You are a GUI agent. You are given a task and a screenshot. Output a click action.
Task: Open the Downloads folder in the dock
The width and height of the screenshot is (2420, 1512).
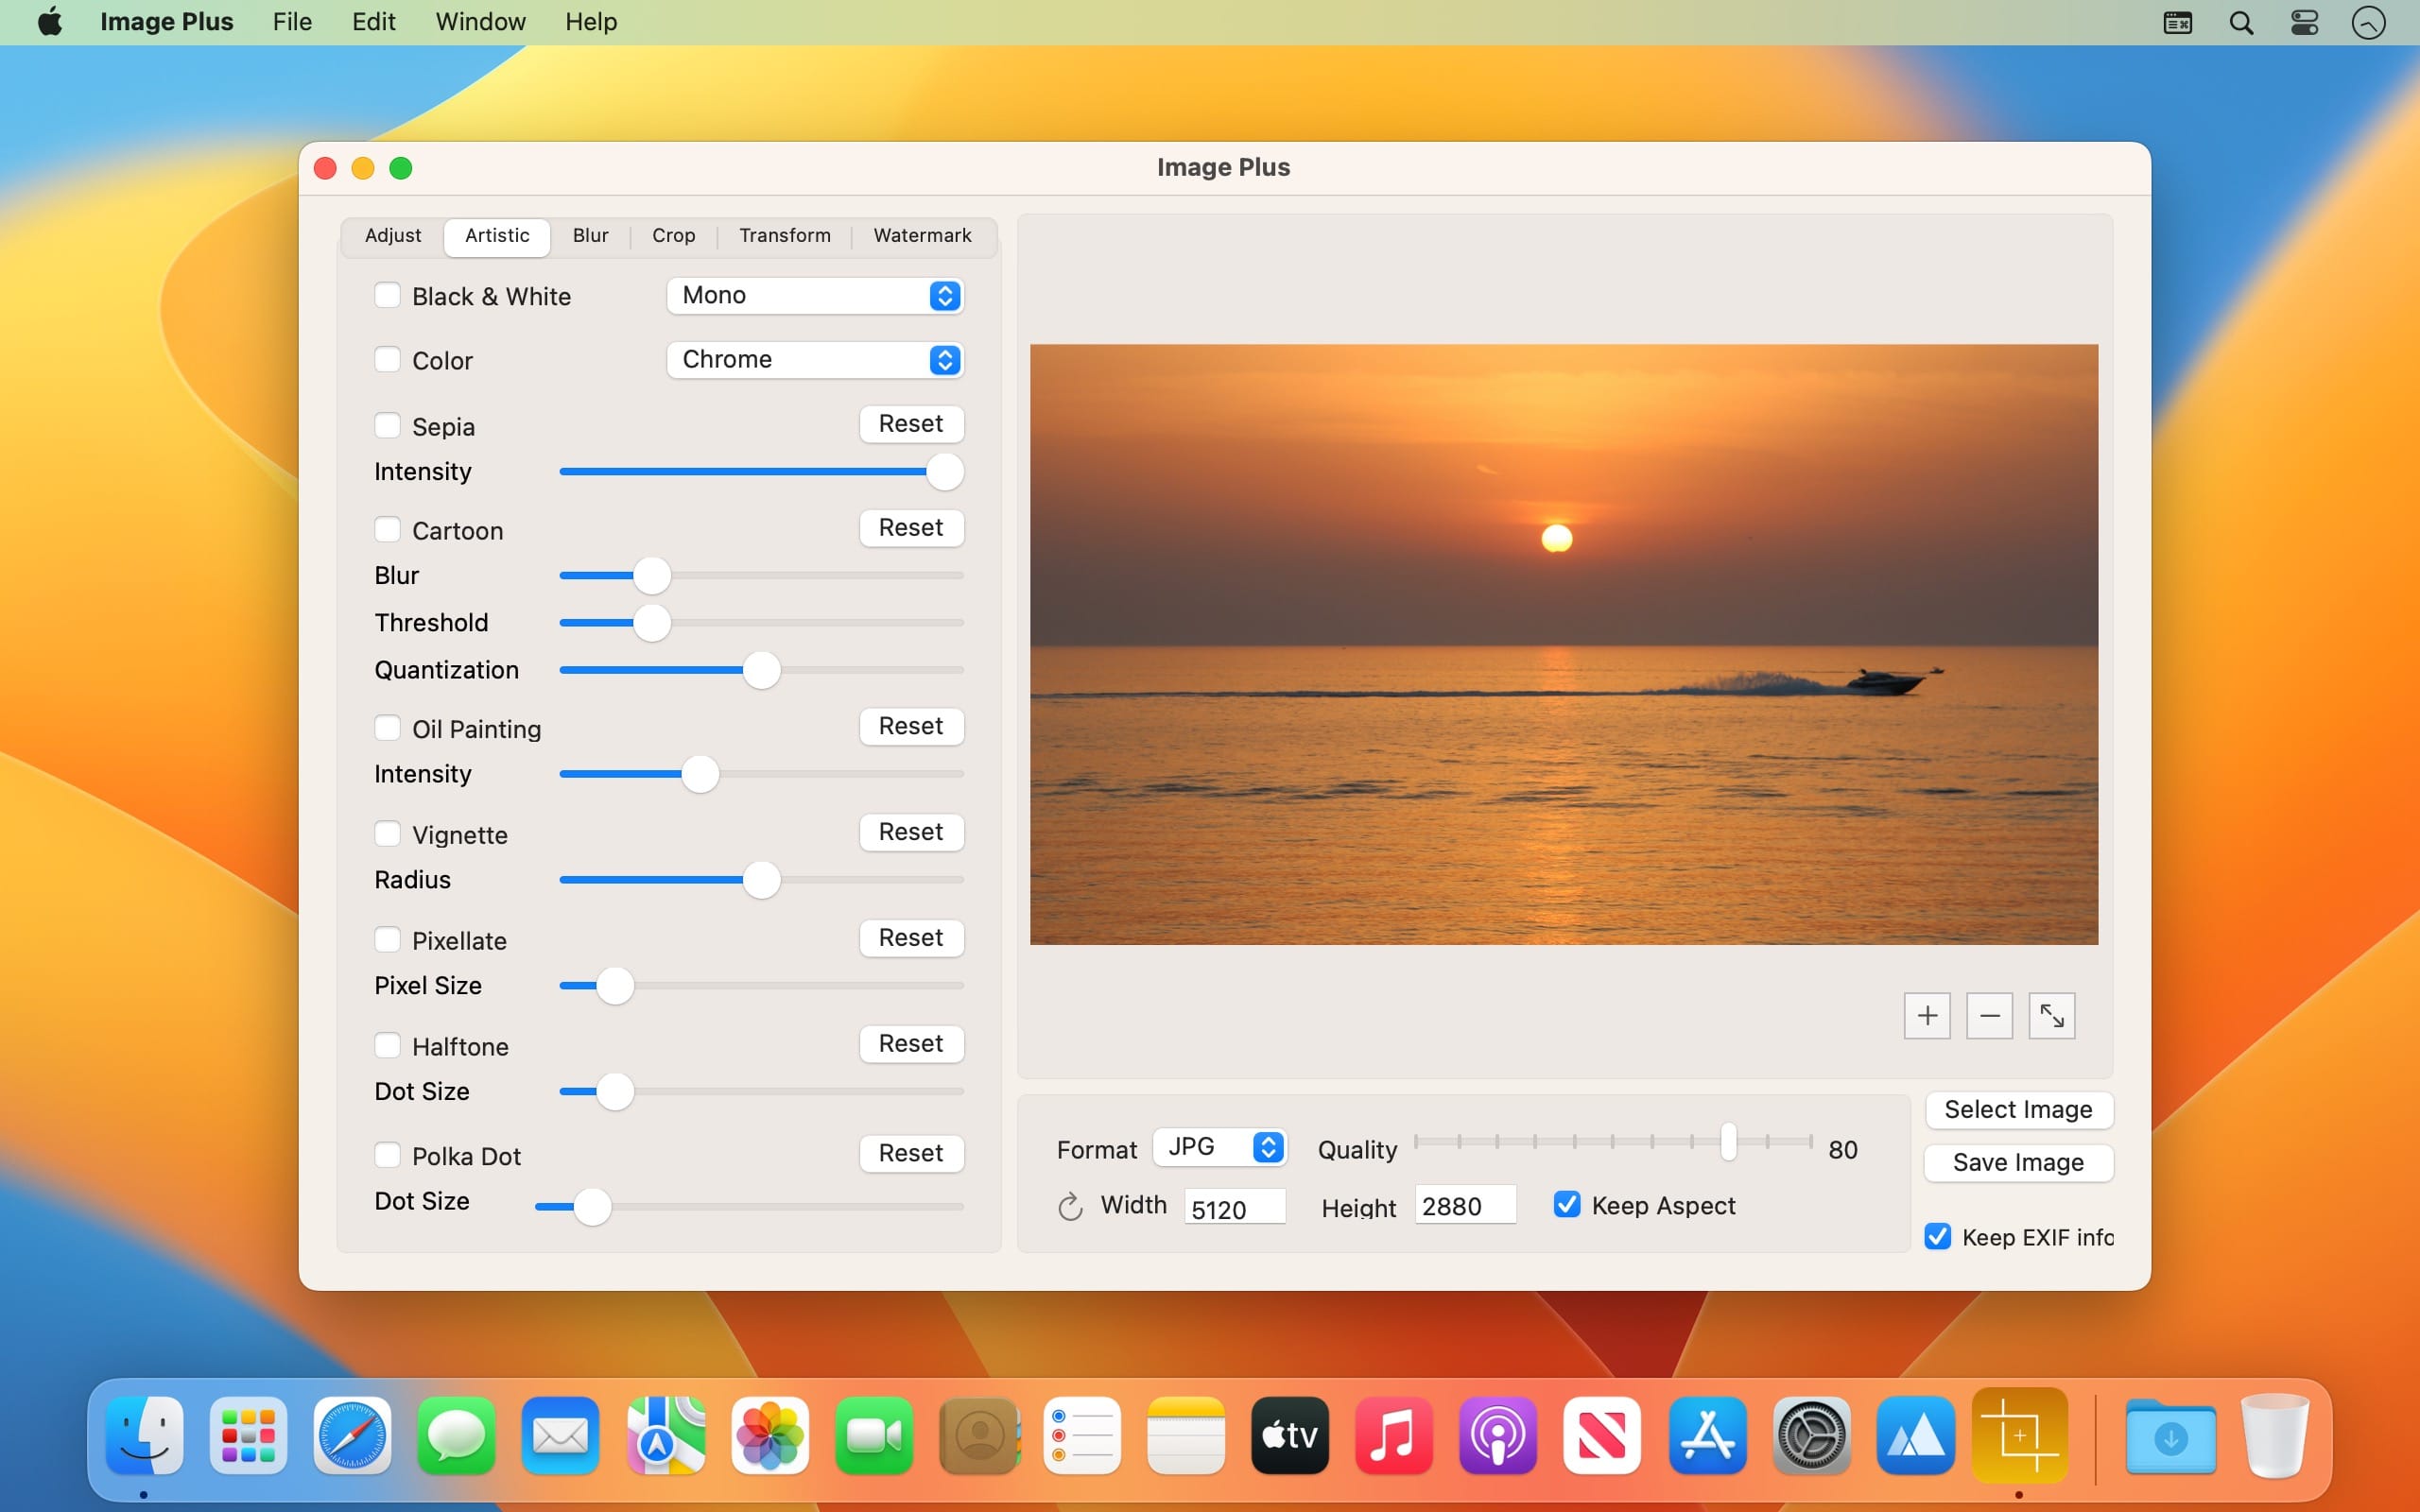coord(2171,1436)
